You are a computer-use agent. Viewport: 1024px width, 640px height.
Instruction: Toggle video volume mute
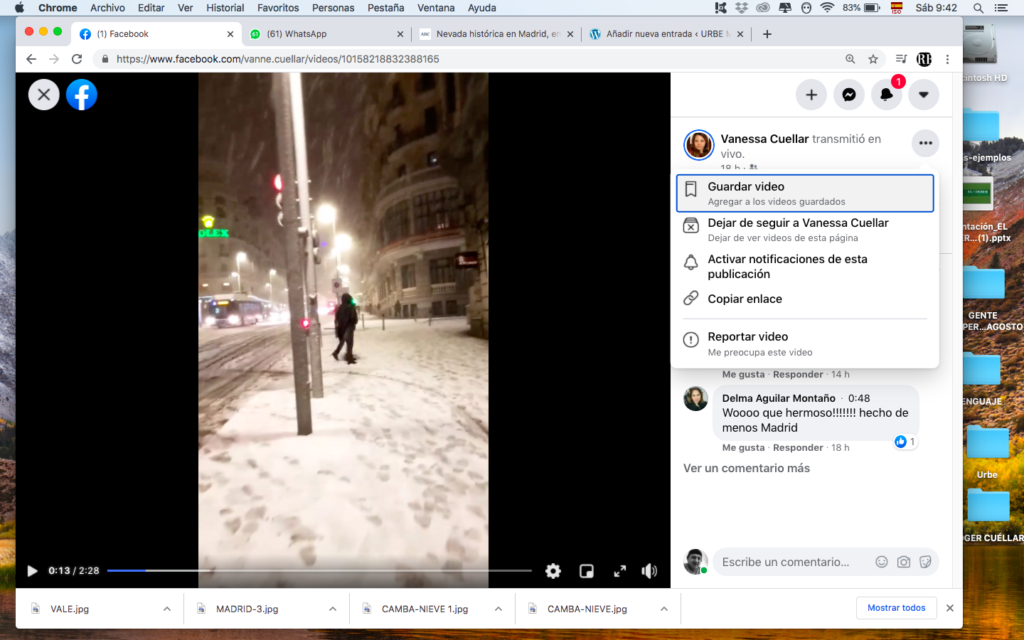(649, 571)
